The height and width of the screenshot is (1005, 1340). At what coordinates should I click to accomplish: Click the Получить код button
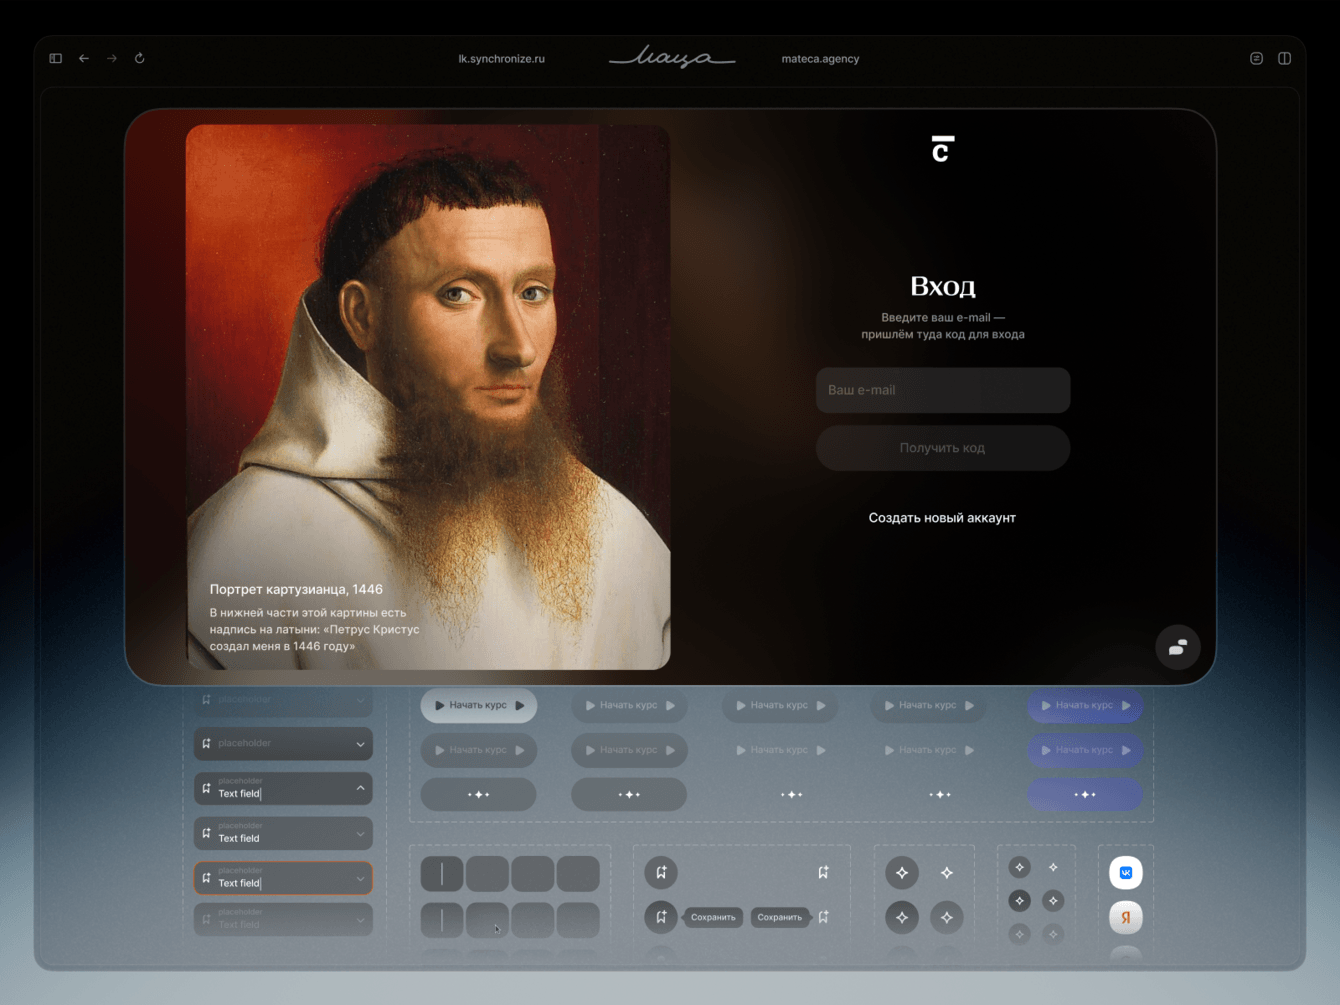[x=943, y=448]
